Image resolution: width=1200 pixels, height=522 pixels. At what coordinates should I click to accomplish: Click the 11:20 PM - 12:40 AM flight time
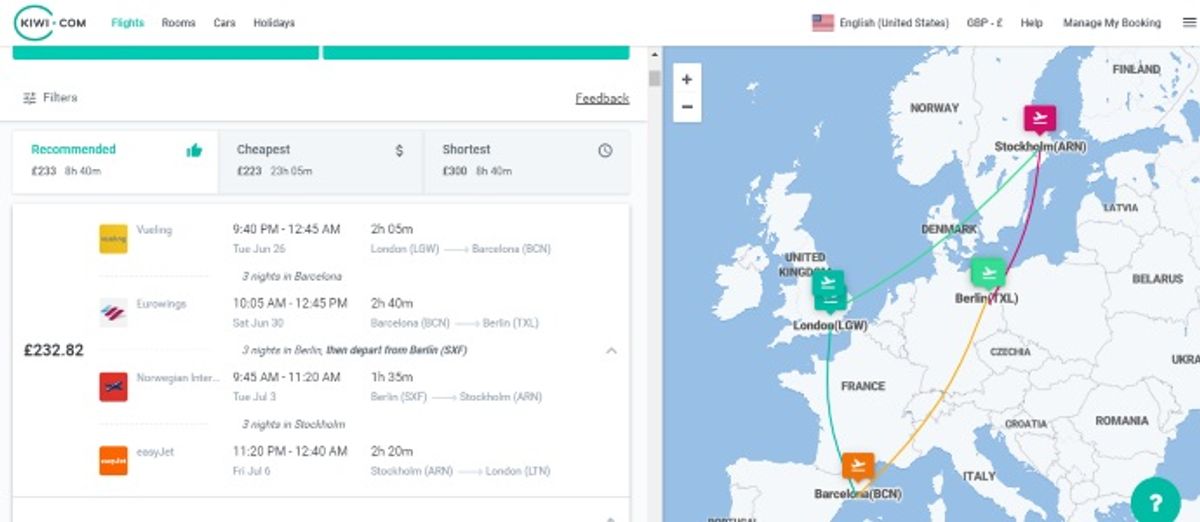290,451
